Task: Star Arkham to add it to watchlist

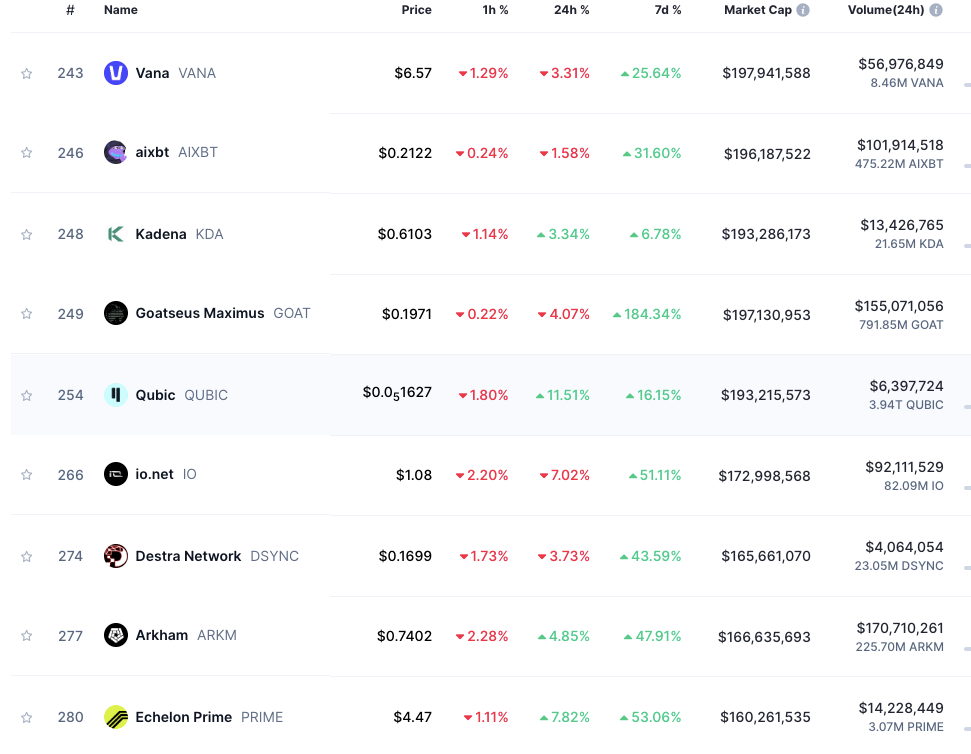Action: pos(26,635)
